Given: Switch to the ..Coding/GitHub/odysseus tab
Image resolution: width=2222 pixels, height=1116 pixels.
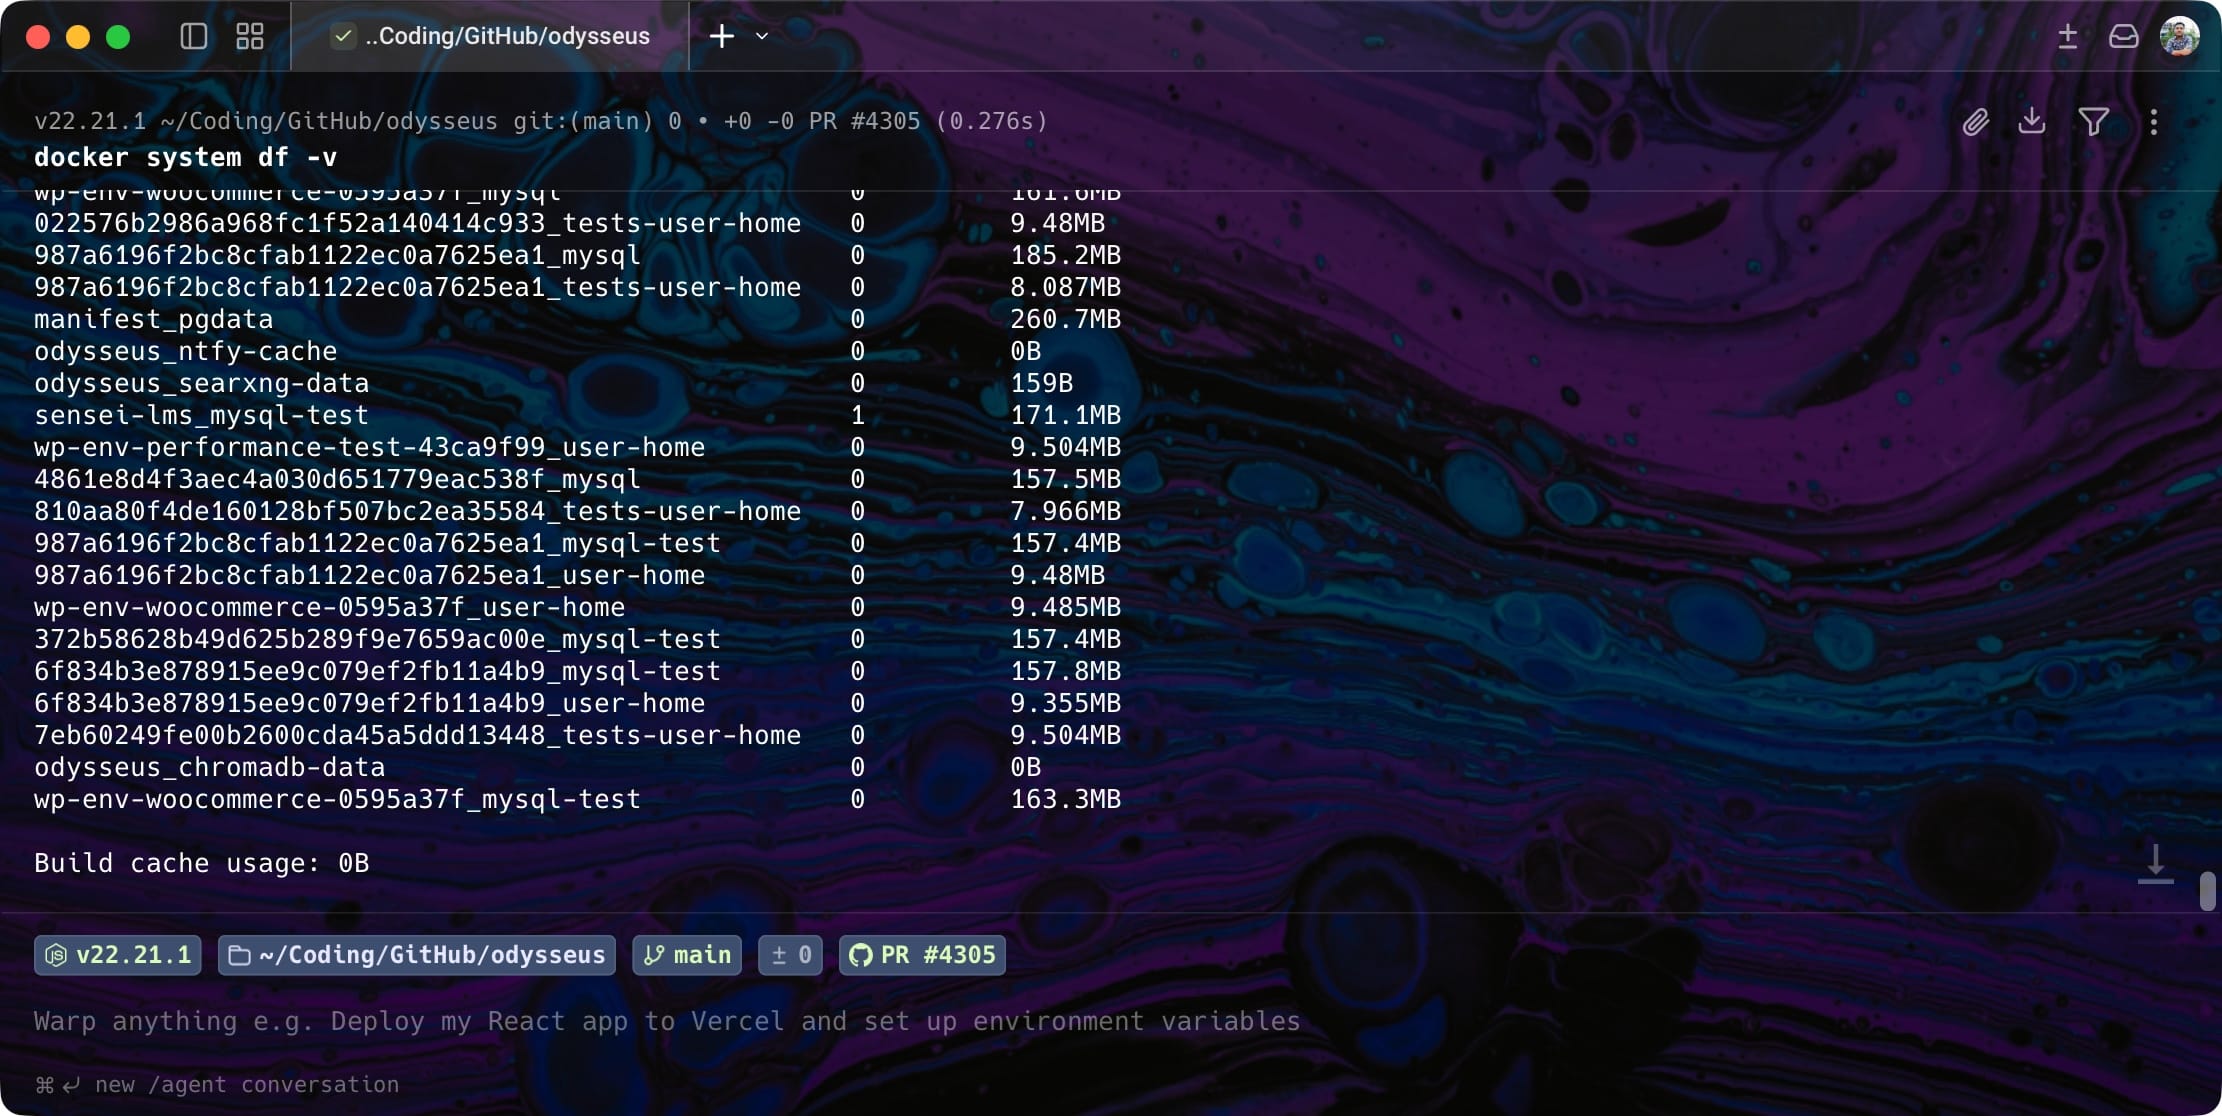Looking at the screenshot, I should pyautogui.click(x=490, y=36).
